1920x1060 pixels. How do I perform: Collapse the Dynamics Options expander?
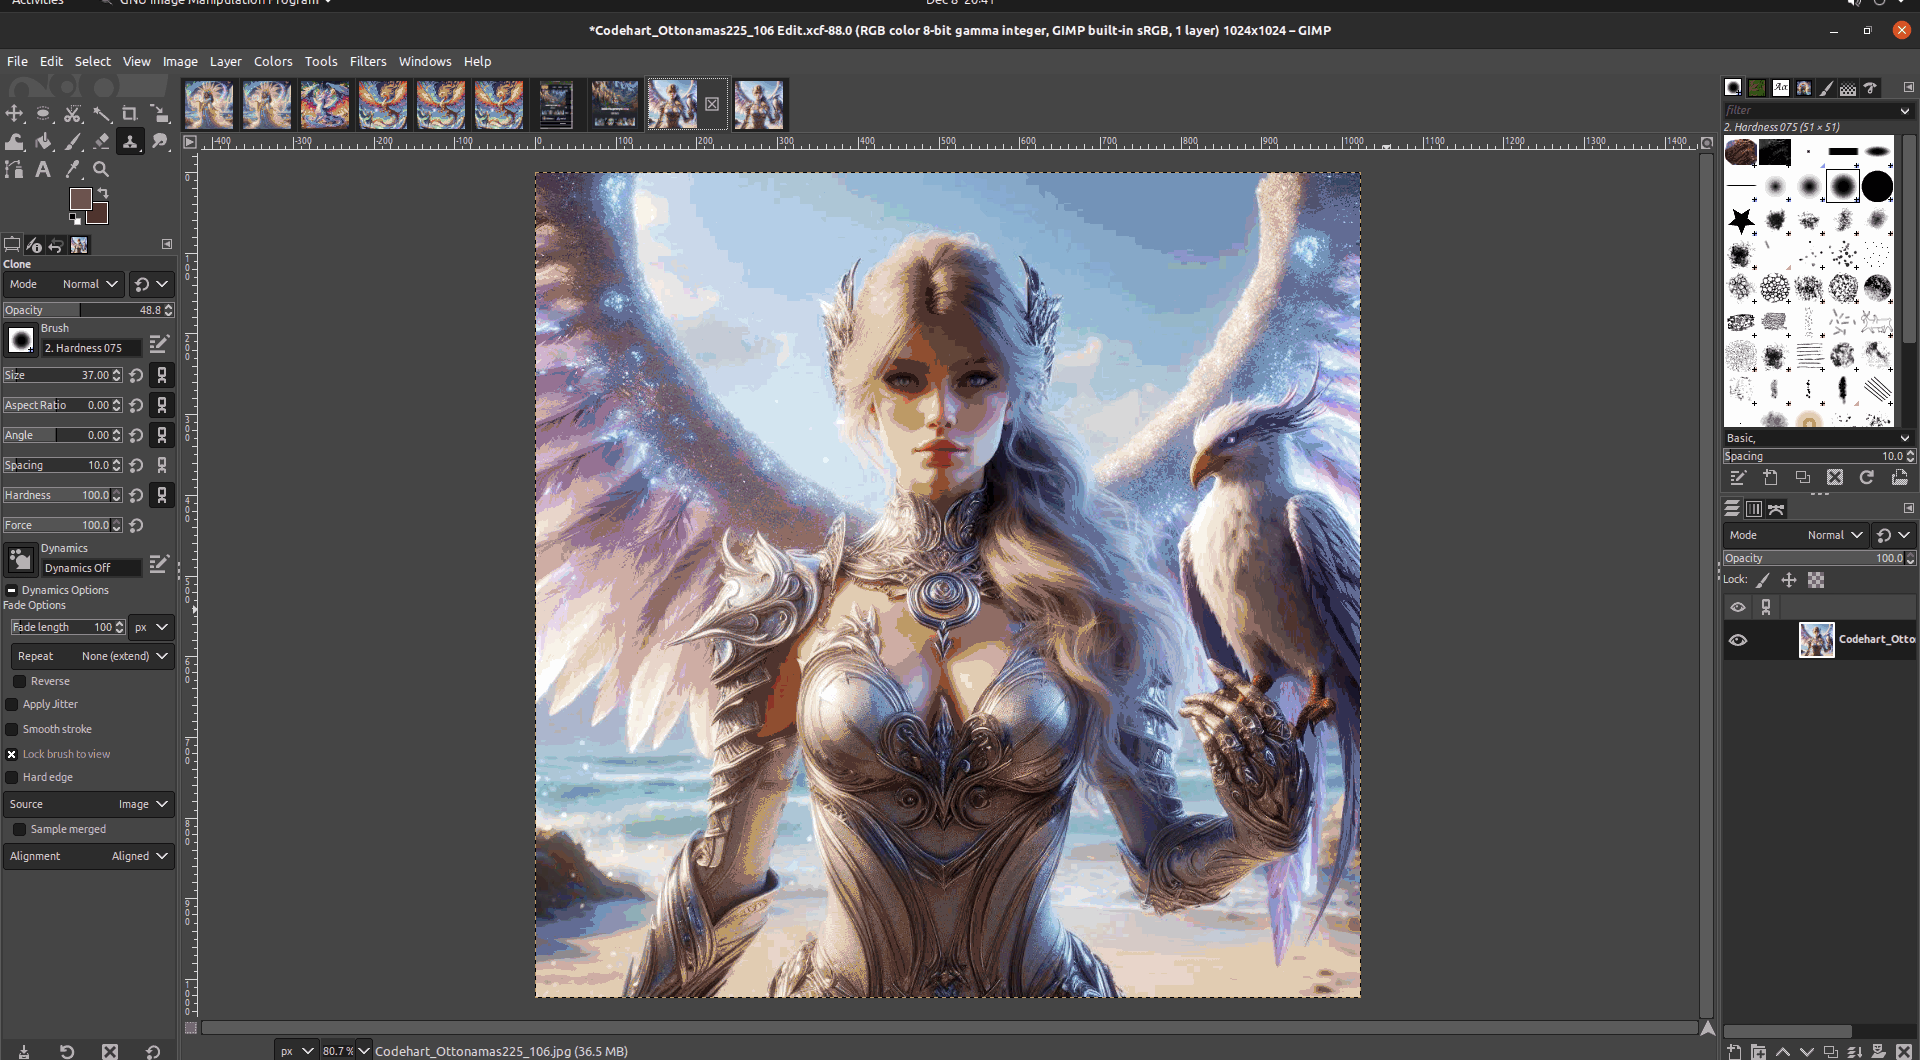12,591
